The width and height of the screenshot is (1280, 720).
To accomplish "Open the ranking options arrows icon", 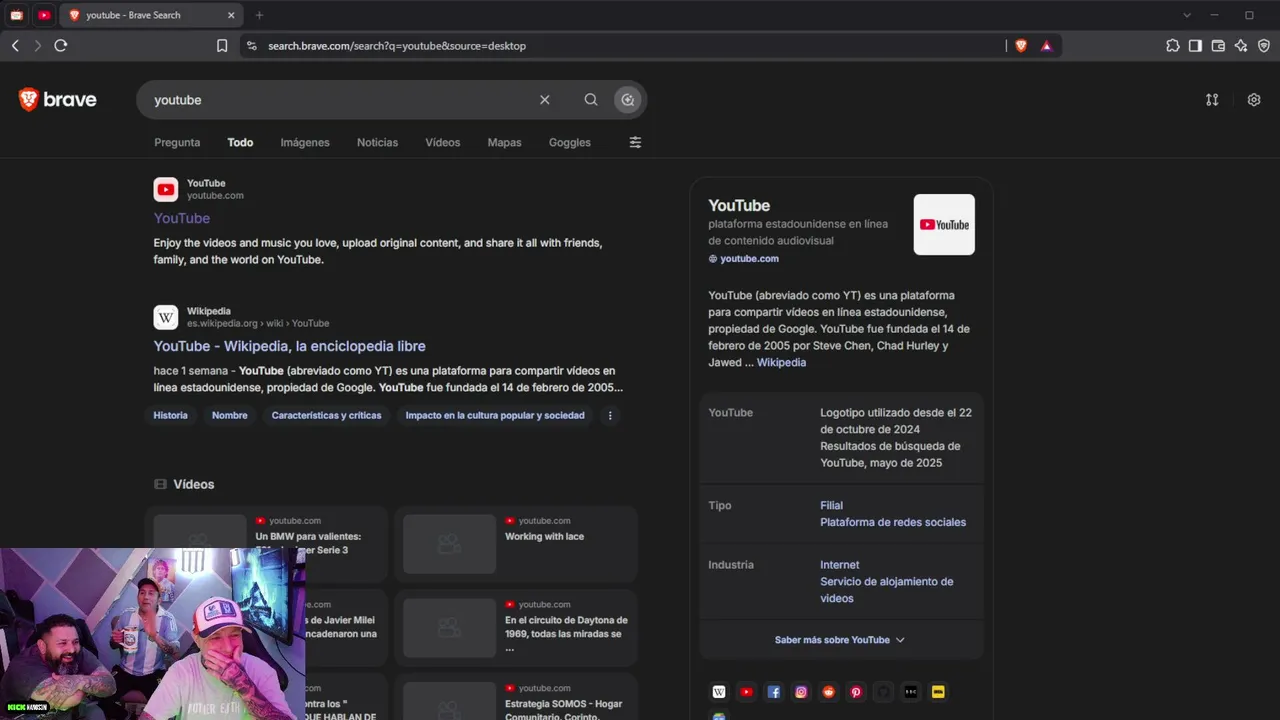I will [1212, 100].
